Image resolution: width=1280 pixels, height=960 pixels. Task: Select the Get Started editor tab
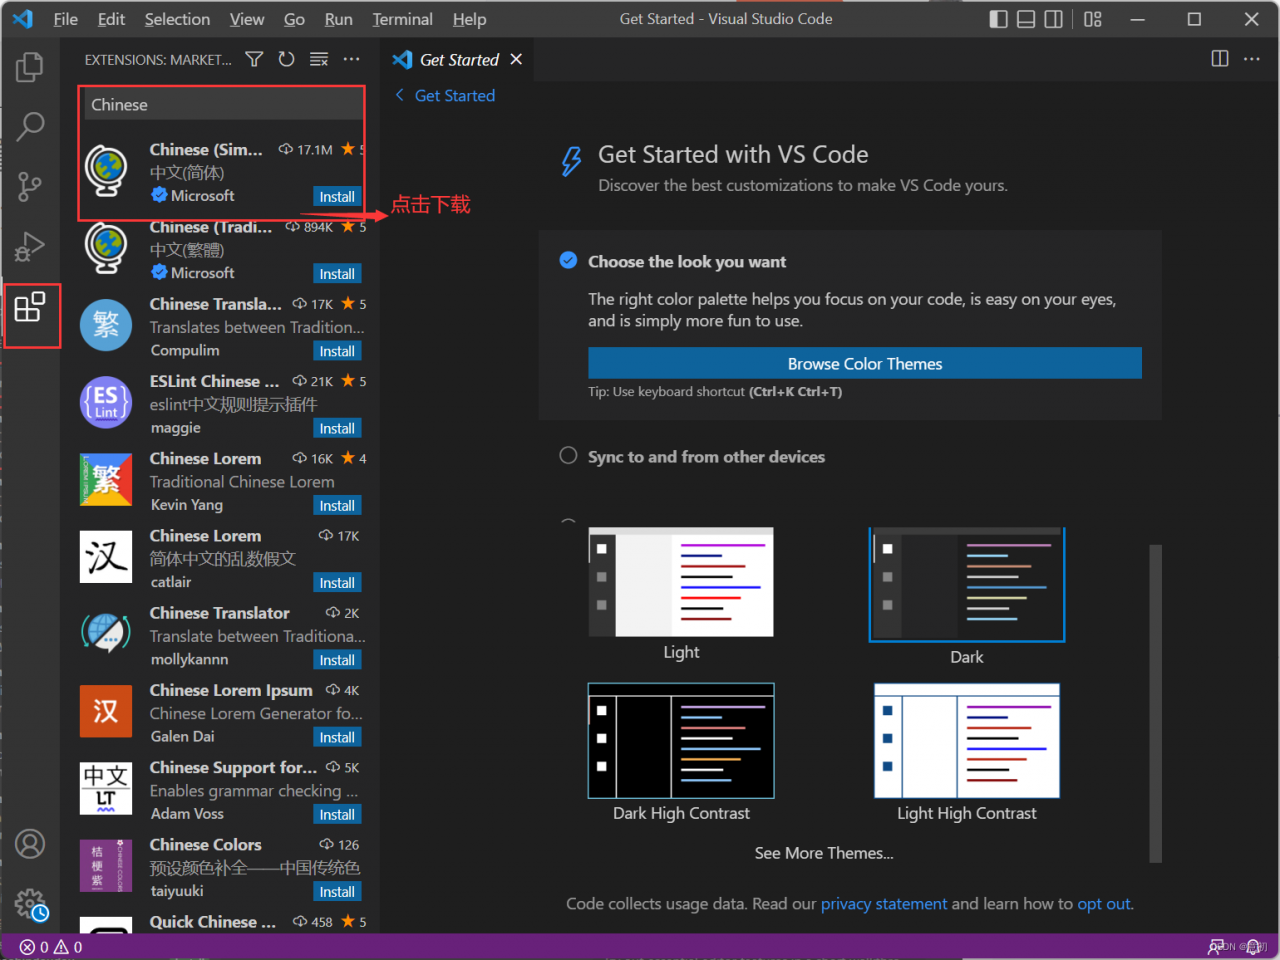click(x=459, y=60)
